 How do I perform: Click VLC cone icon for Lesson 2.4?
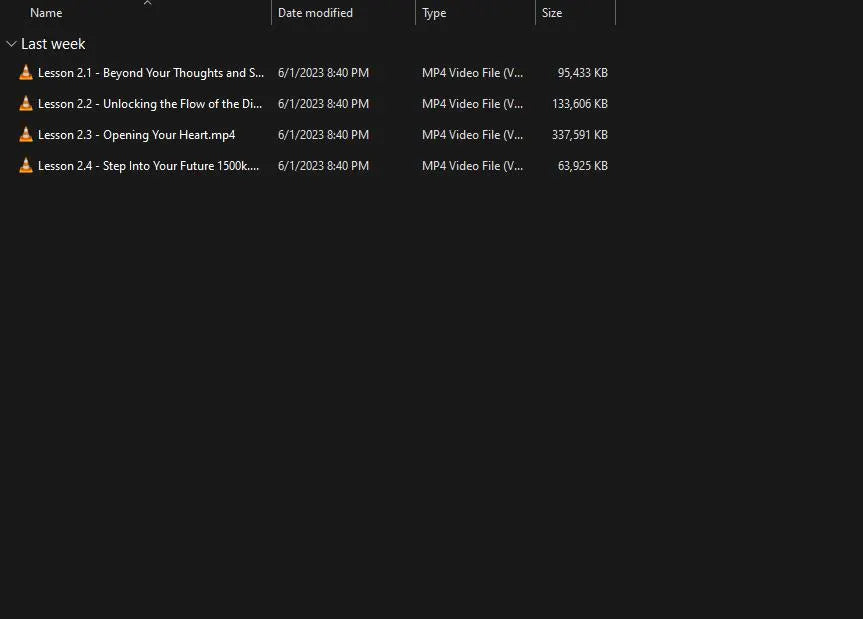pos(26,166)
